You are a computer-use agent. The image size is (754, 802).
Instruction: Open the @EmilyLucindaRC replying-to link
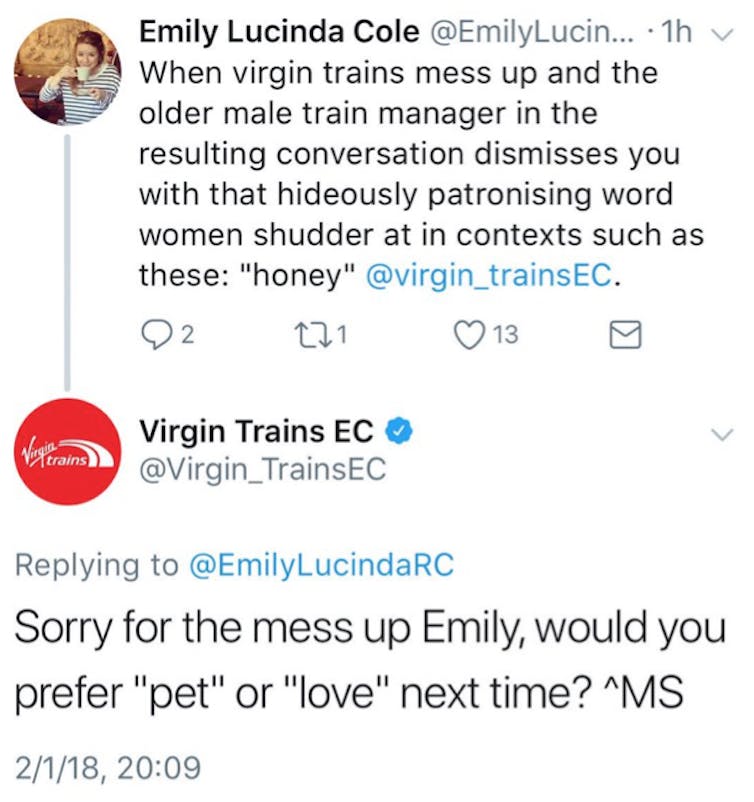point(321,566)
